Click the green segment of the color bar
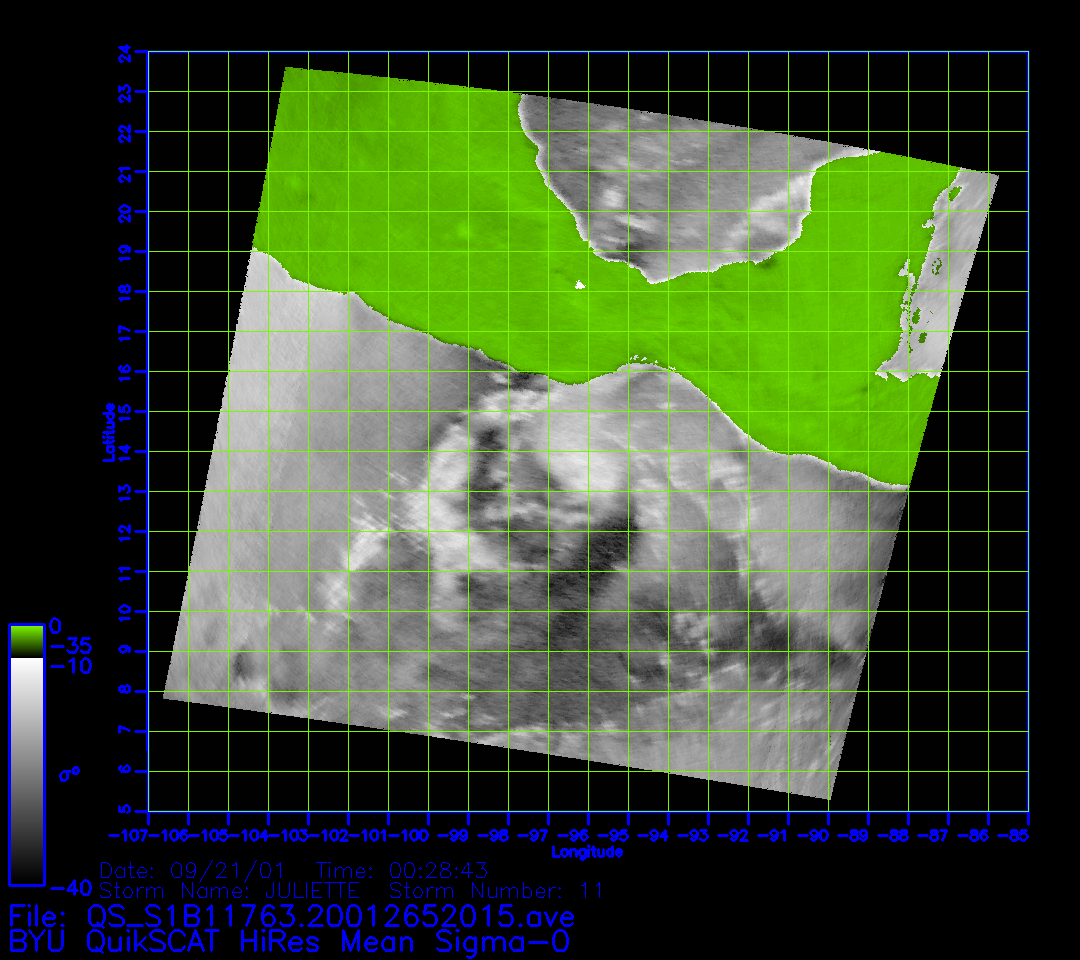This screenshot has width=1080, height=960. [x=26, y=640]
